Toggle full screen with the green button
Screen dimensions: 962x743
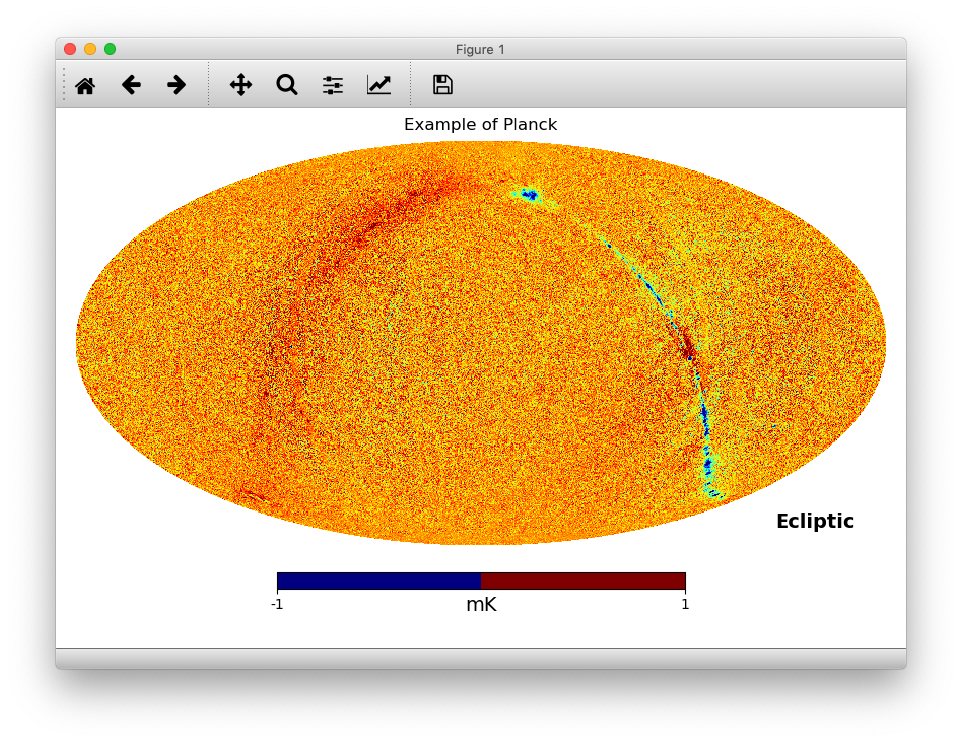[x=109, y=47]
